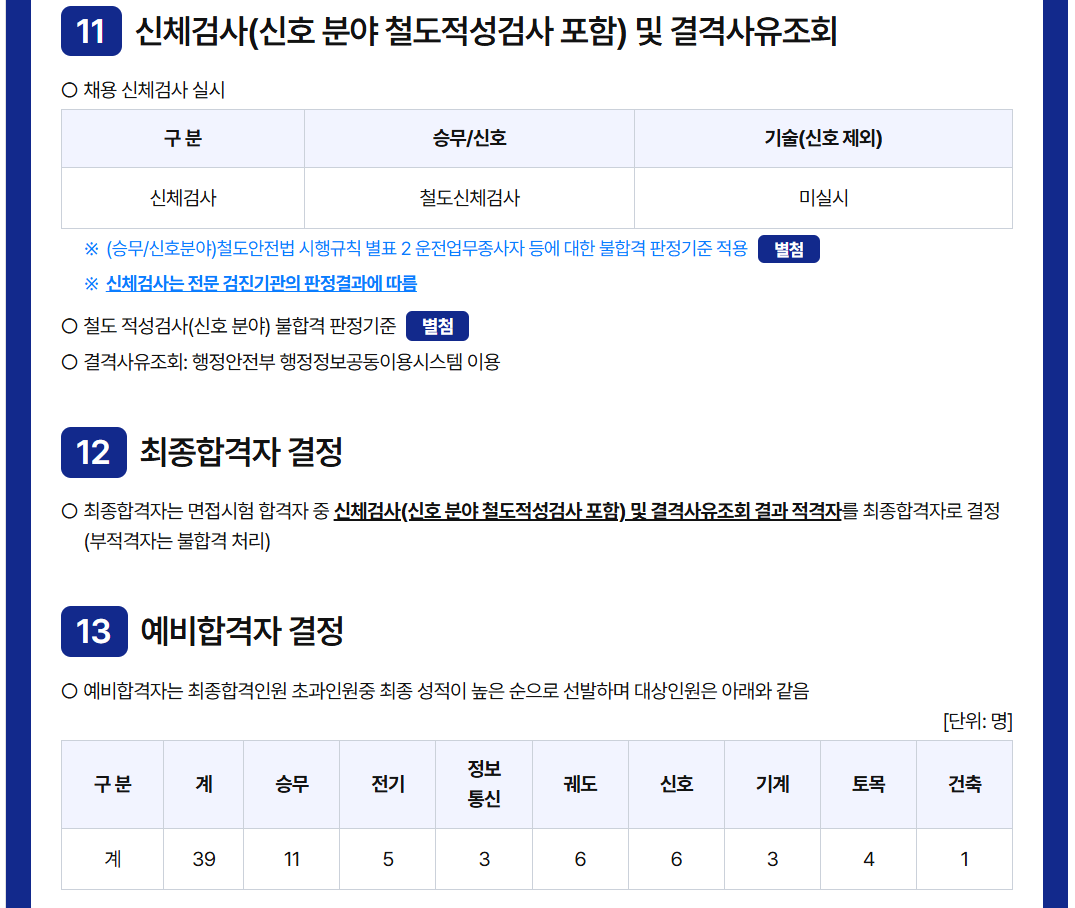Image resolution: width=1075 pixels, height=908 pixels.
Task: Click the heading 예비합격자 결정
Action: click(242, 632)
